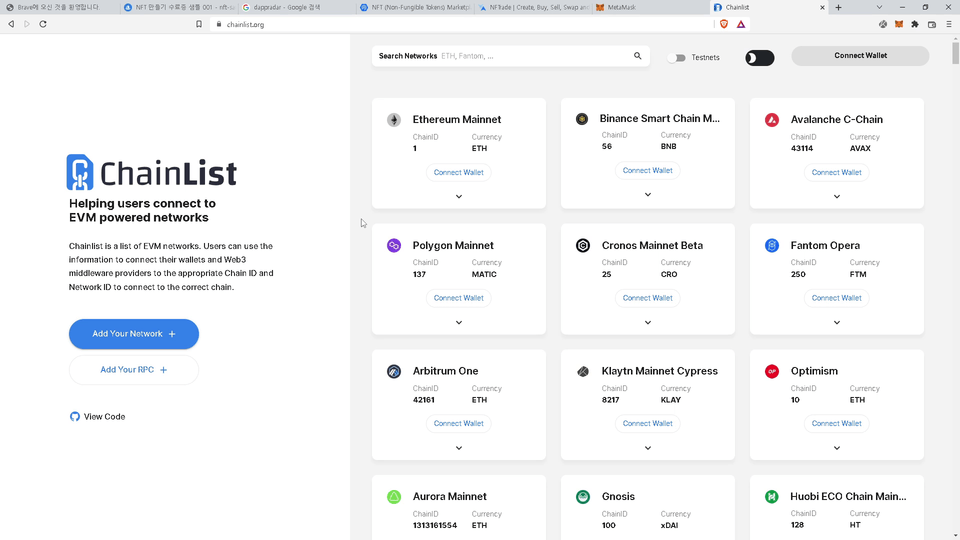The width and height of the screenshot is (960, 540).
Task: Switch to the NFTrade tab
Action: (x=532, y=7)
